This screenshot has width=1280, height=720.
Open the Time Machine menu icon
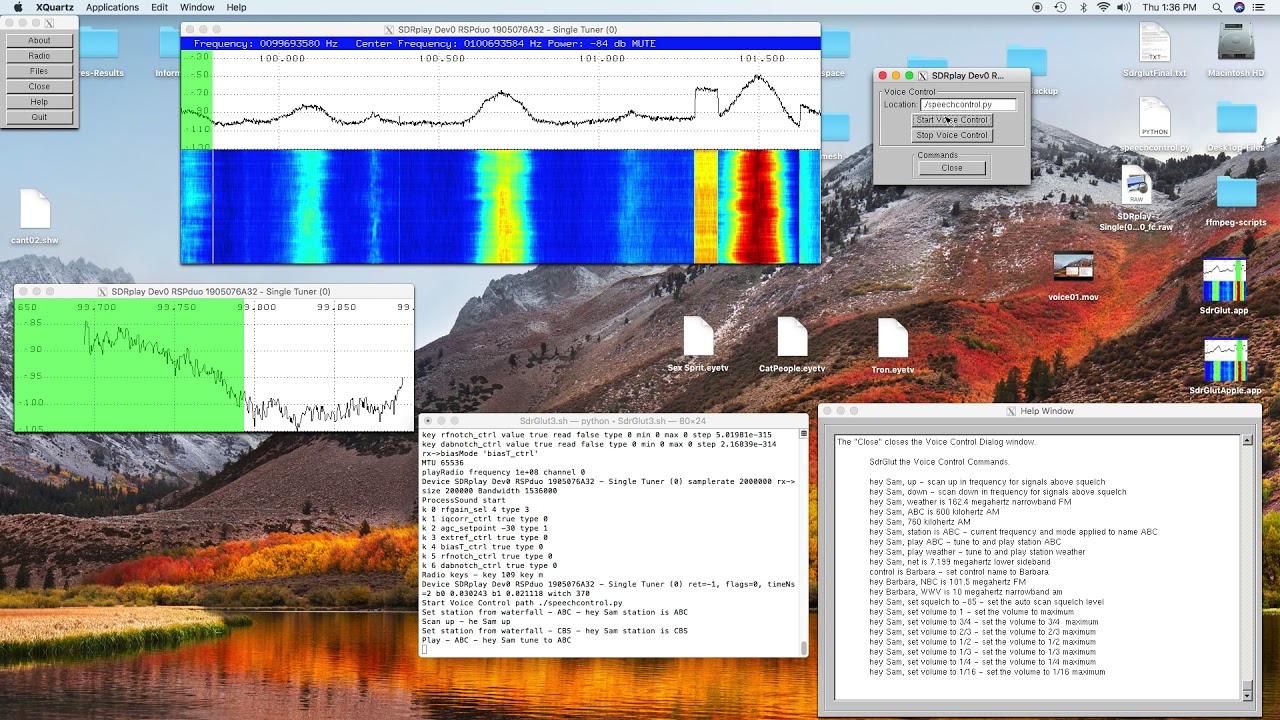point(1061,7)
